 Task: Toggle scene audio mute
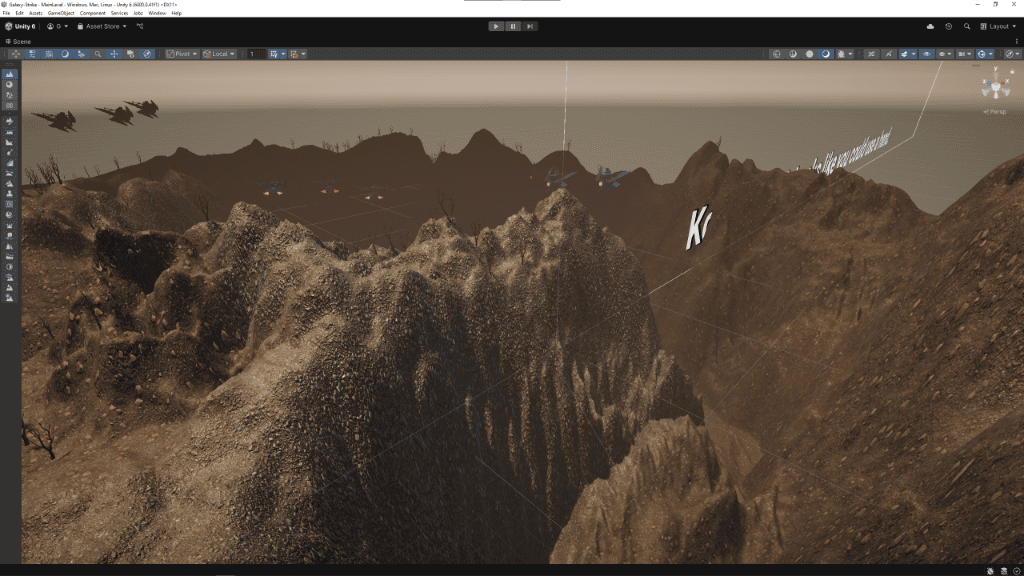click(x=888, y=54)
